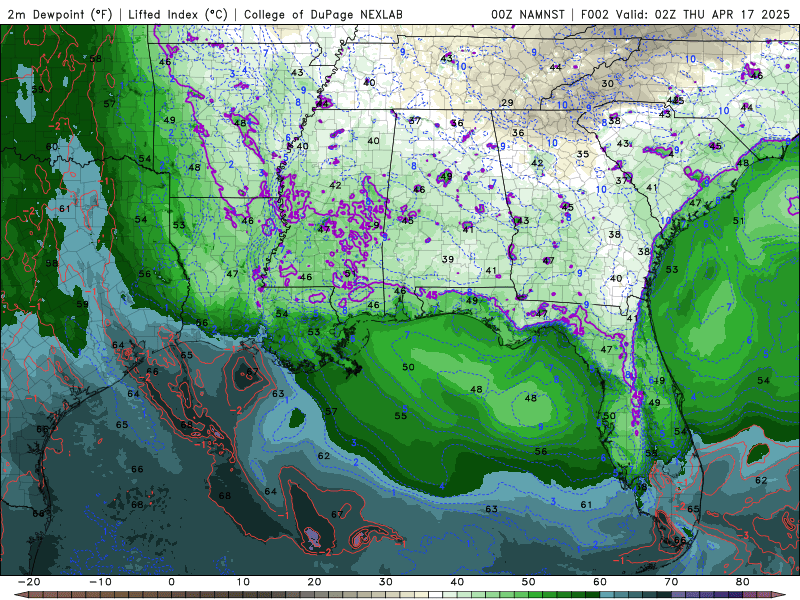Screen dimensions: 800x600
Task: Click the "-20" label on the color scale
Action: (29, 582)
